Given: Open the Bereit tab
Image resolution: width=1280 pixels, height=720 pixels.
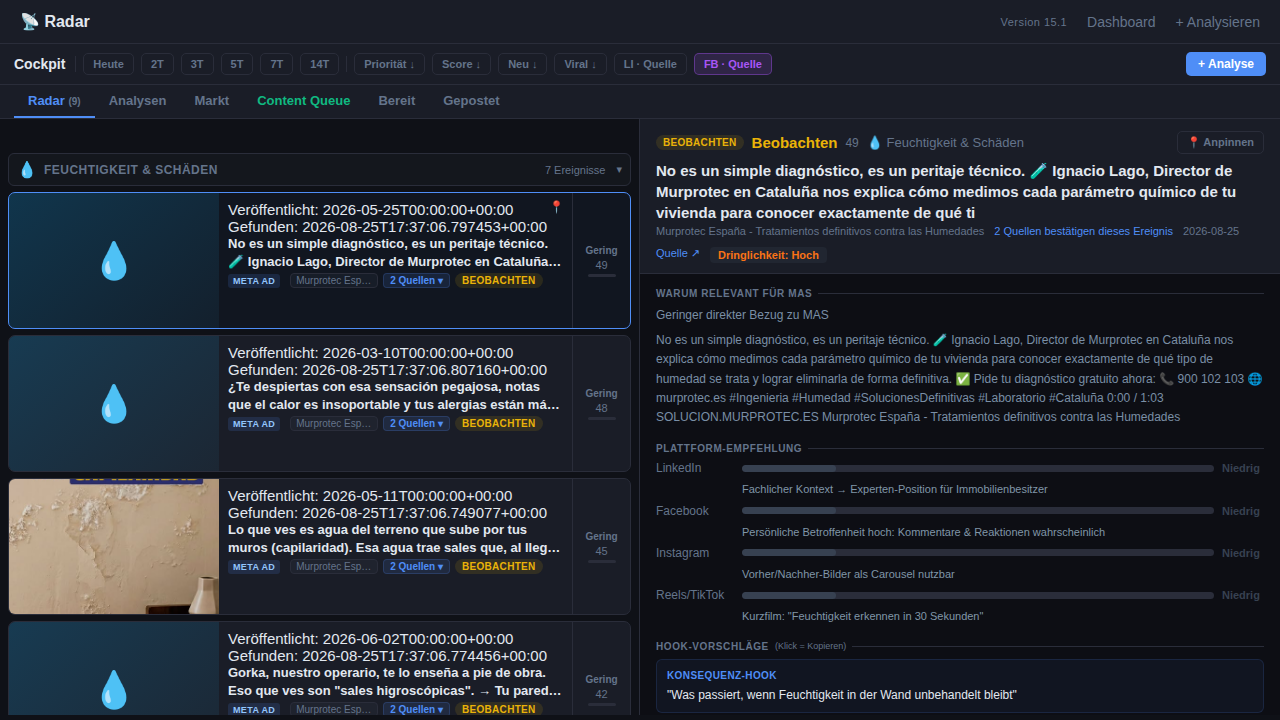Looking at the screenshot, I should pos(397,101).
